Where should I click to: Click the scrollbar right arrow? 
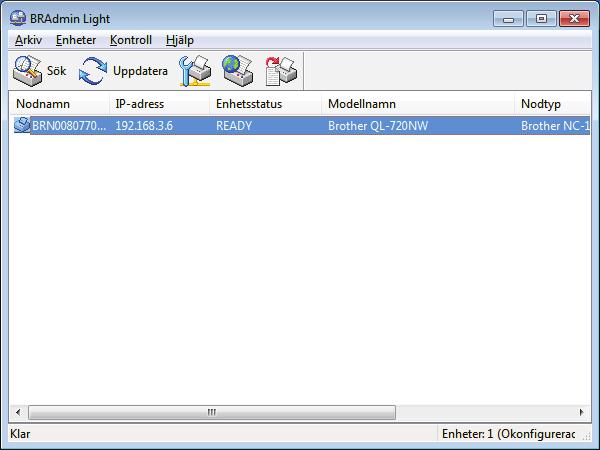(x=582, y=412)
